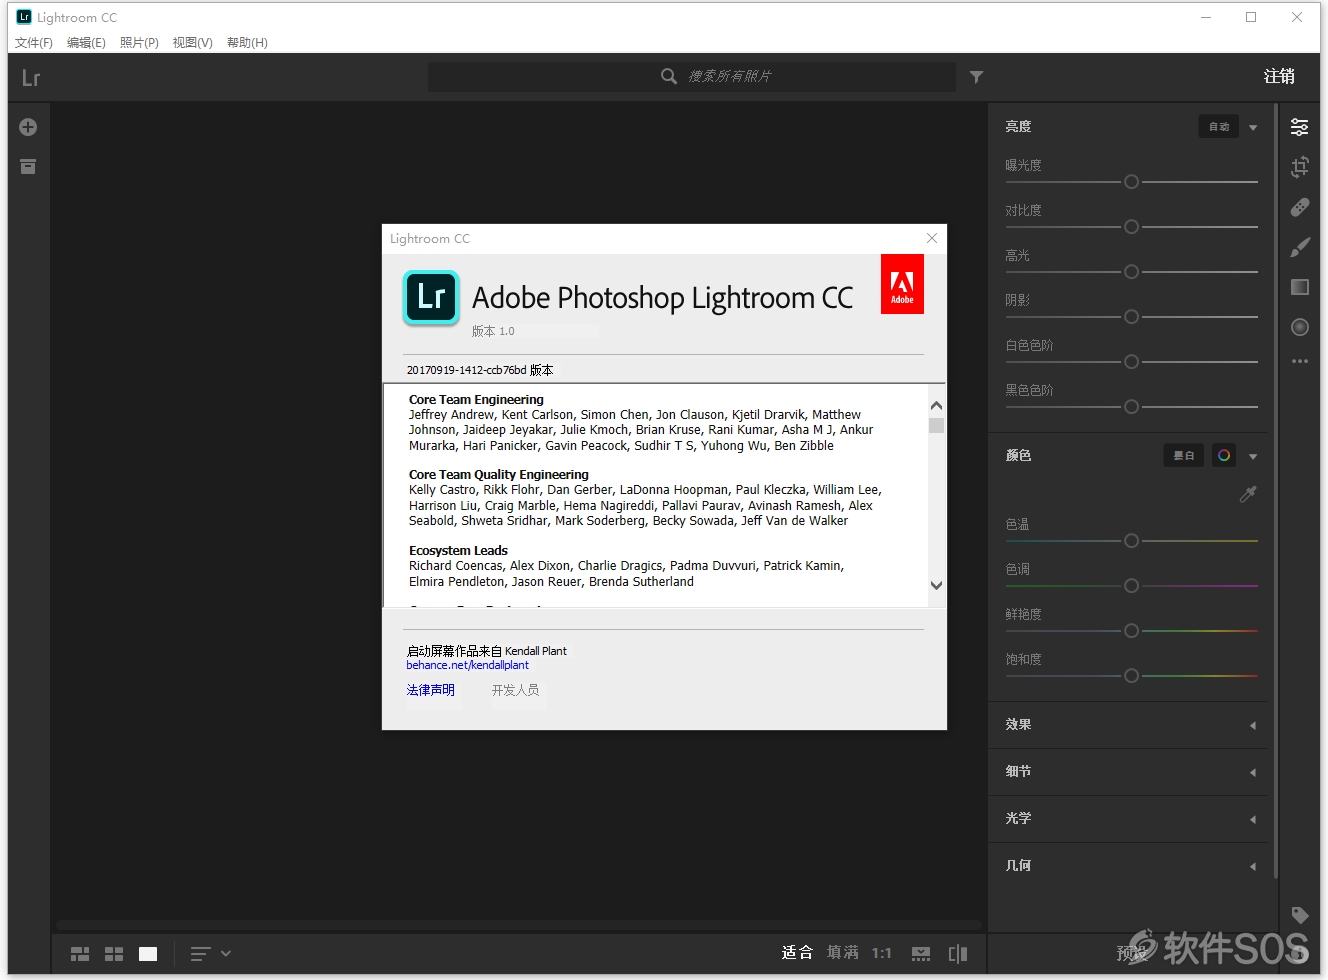The width and height of the screenshot is (1328, 980).
Task: Click the filter funnel icon
Action: click(976, 77)
